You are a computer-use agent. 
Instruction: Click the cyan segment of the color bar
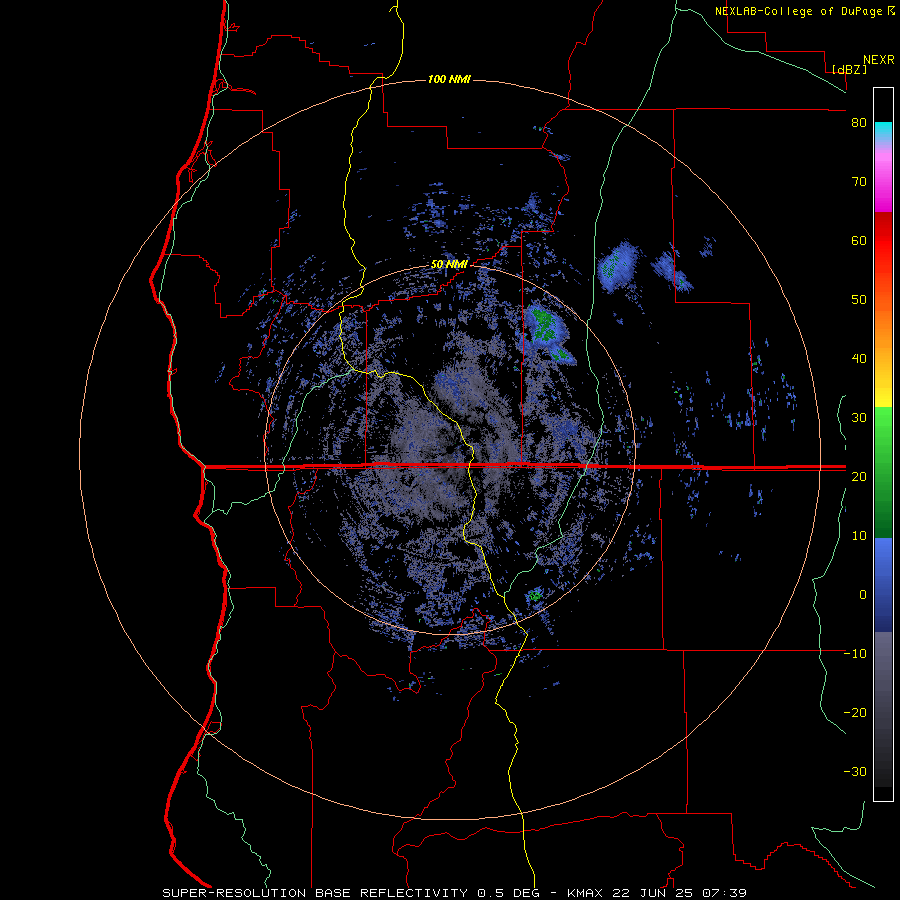click(x=883, y=131)
